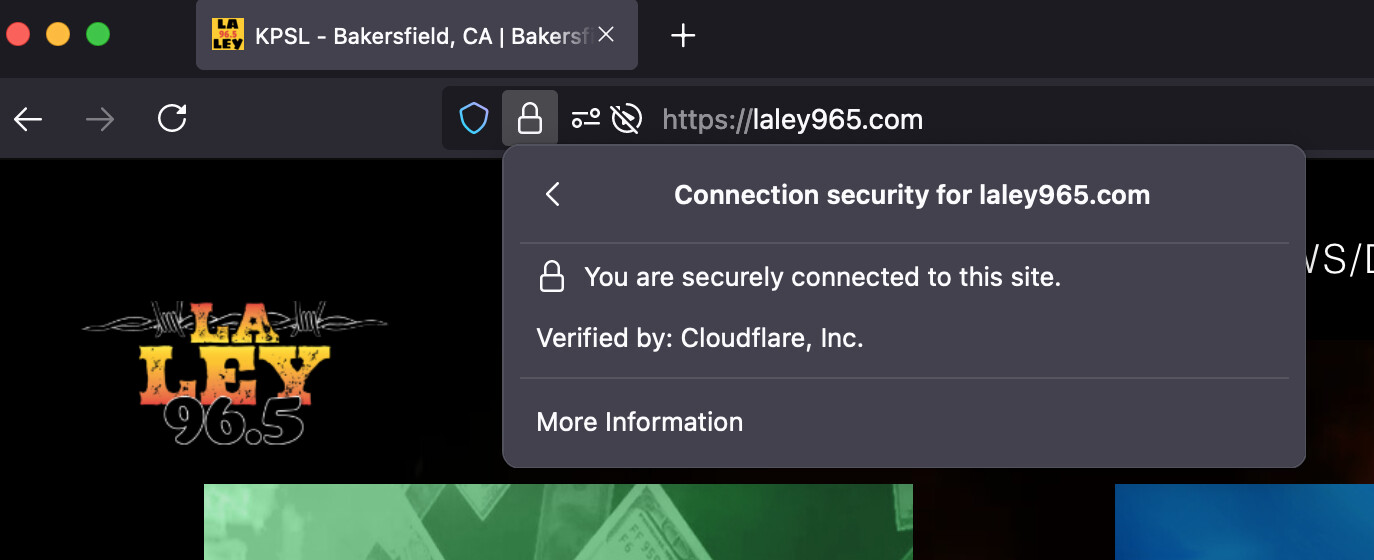1374x560 pixels.
Task: Go back to previous page
Action: click(28, 120)
